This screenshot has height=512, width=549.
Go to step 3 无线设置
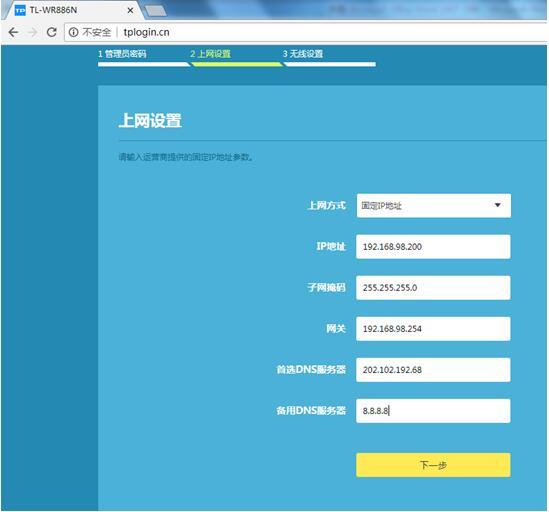click(303, 54)
